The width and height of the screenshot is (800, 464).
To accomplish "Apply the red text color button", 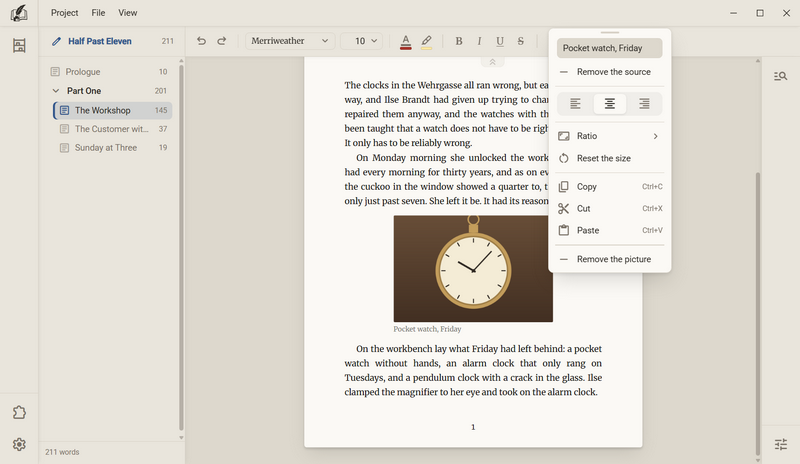I will click(x=406, y=41).
